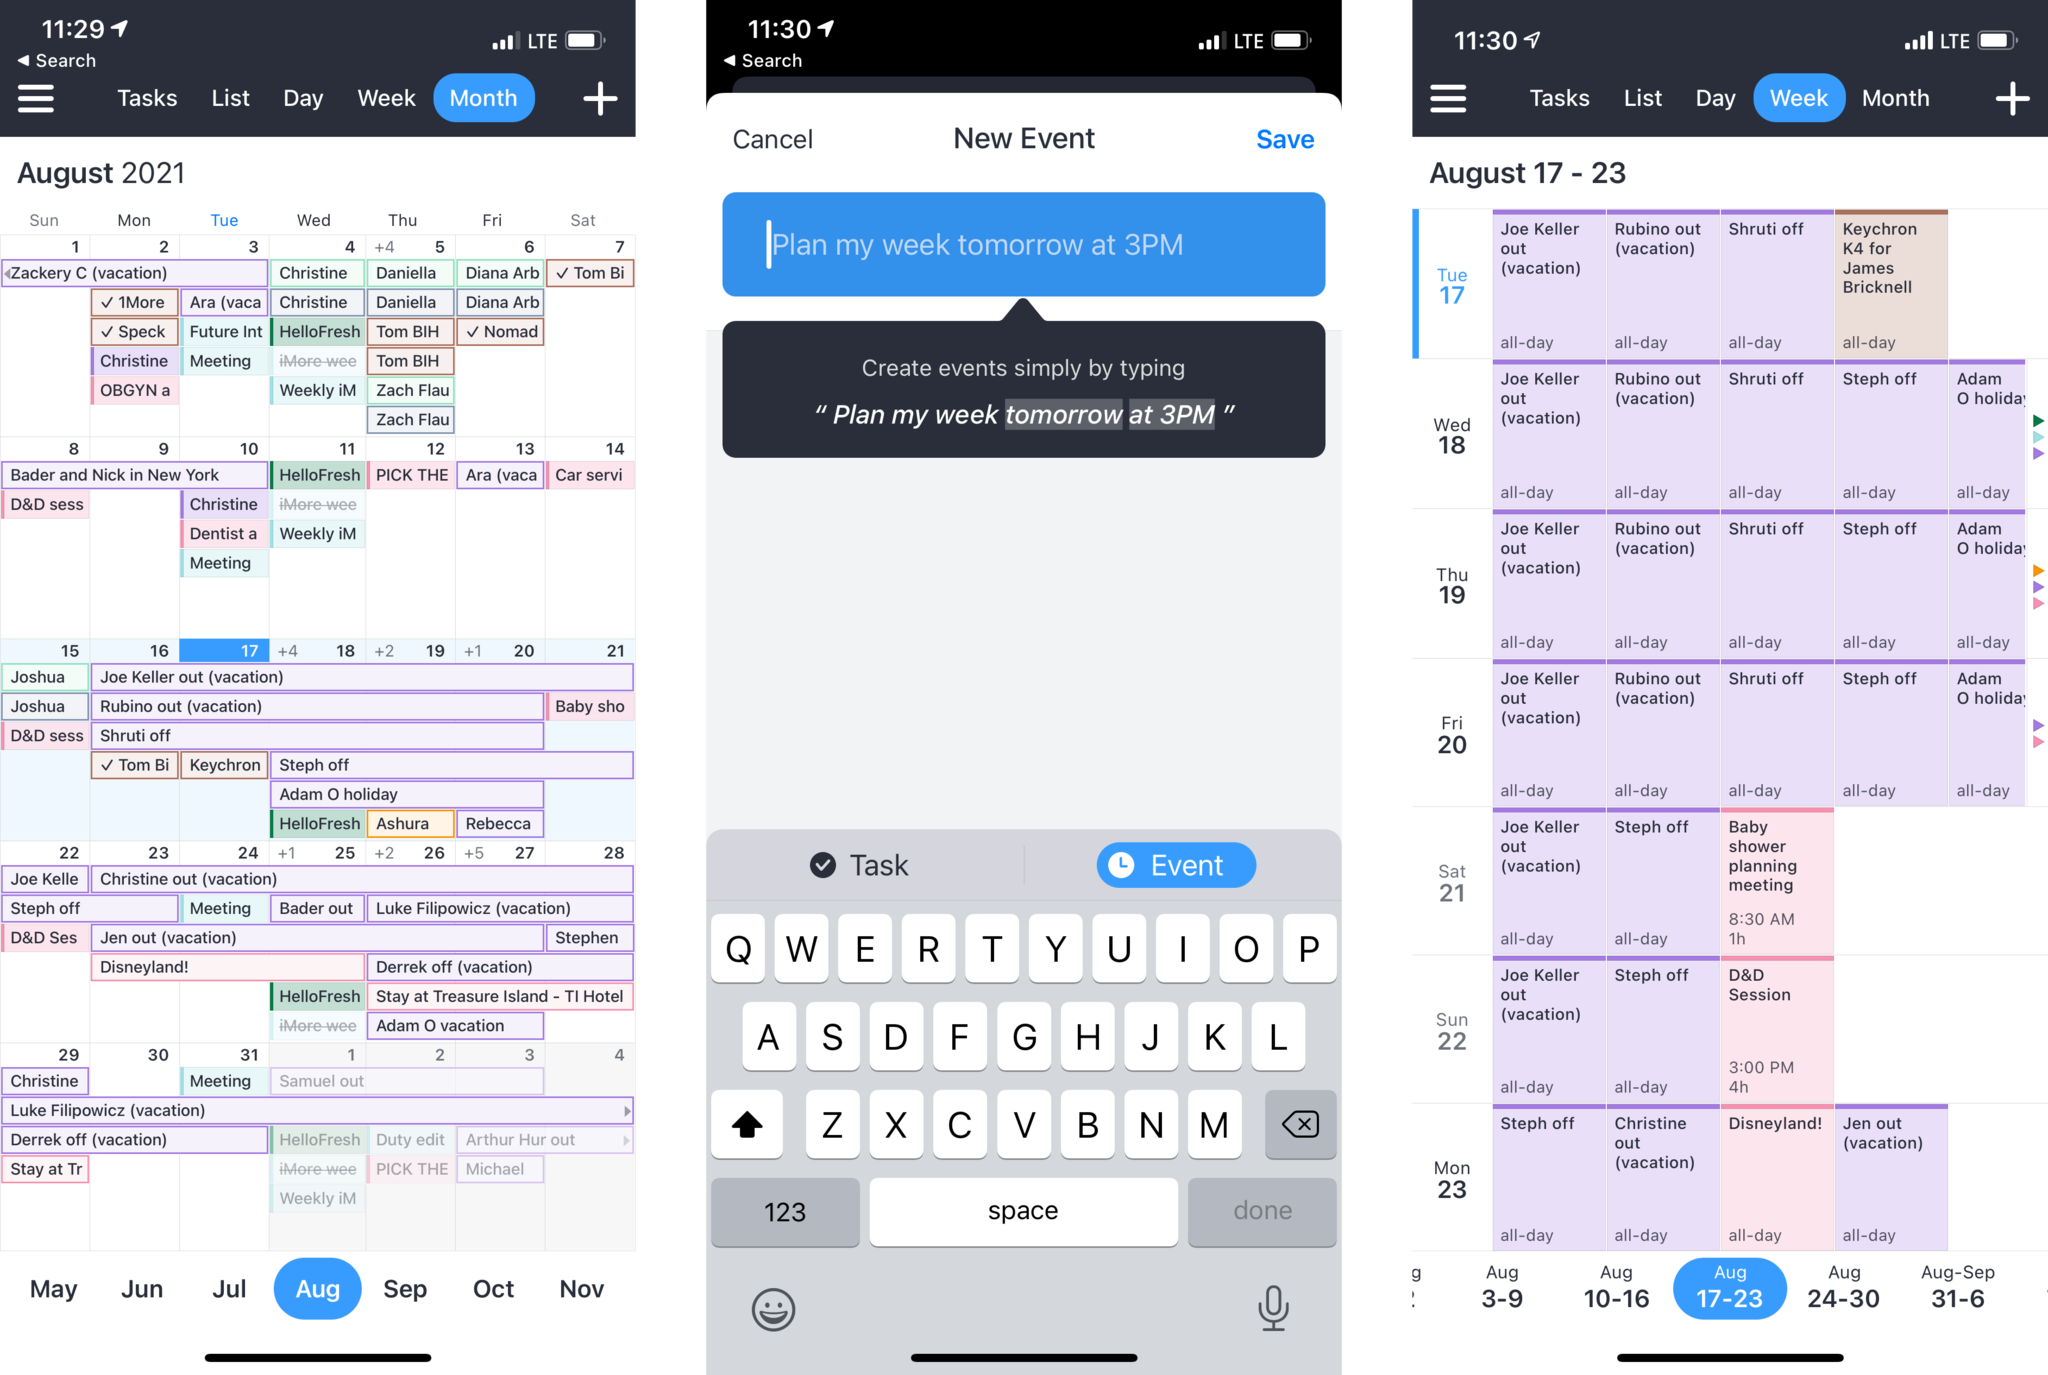The width and height of the screenshot is (2048, 1375).
Task: Tap the Add new event plus icon
Action: [600, 98]
